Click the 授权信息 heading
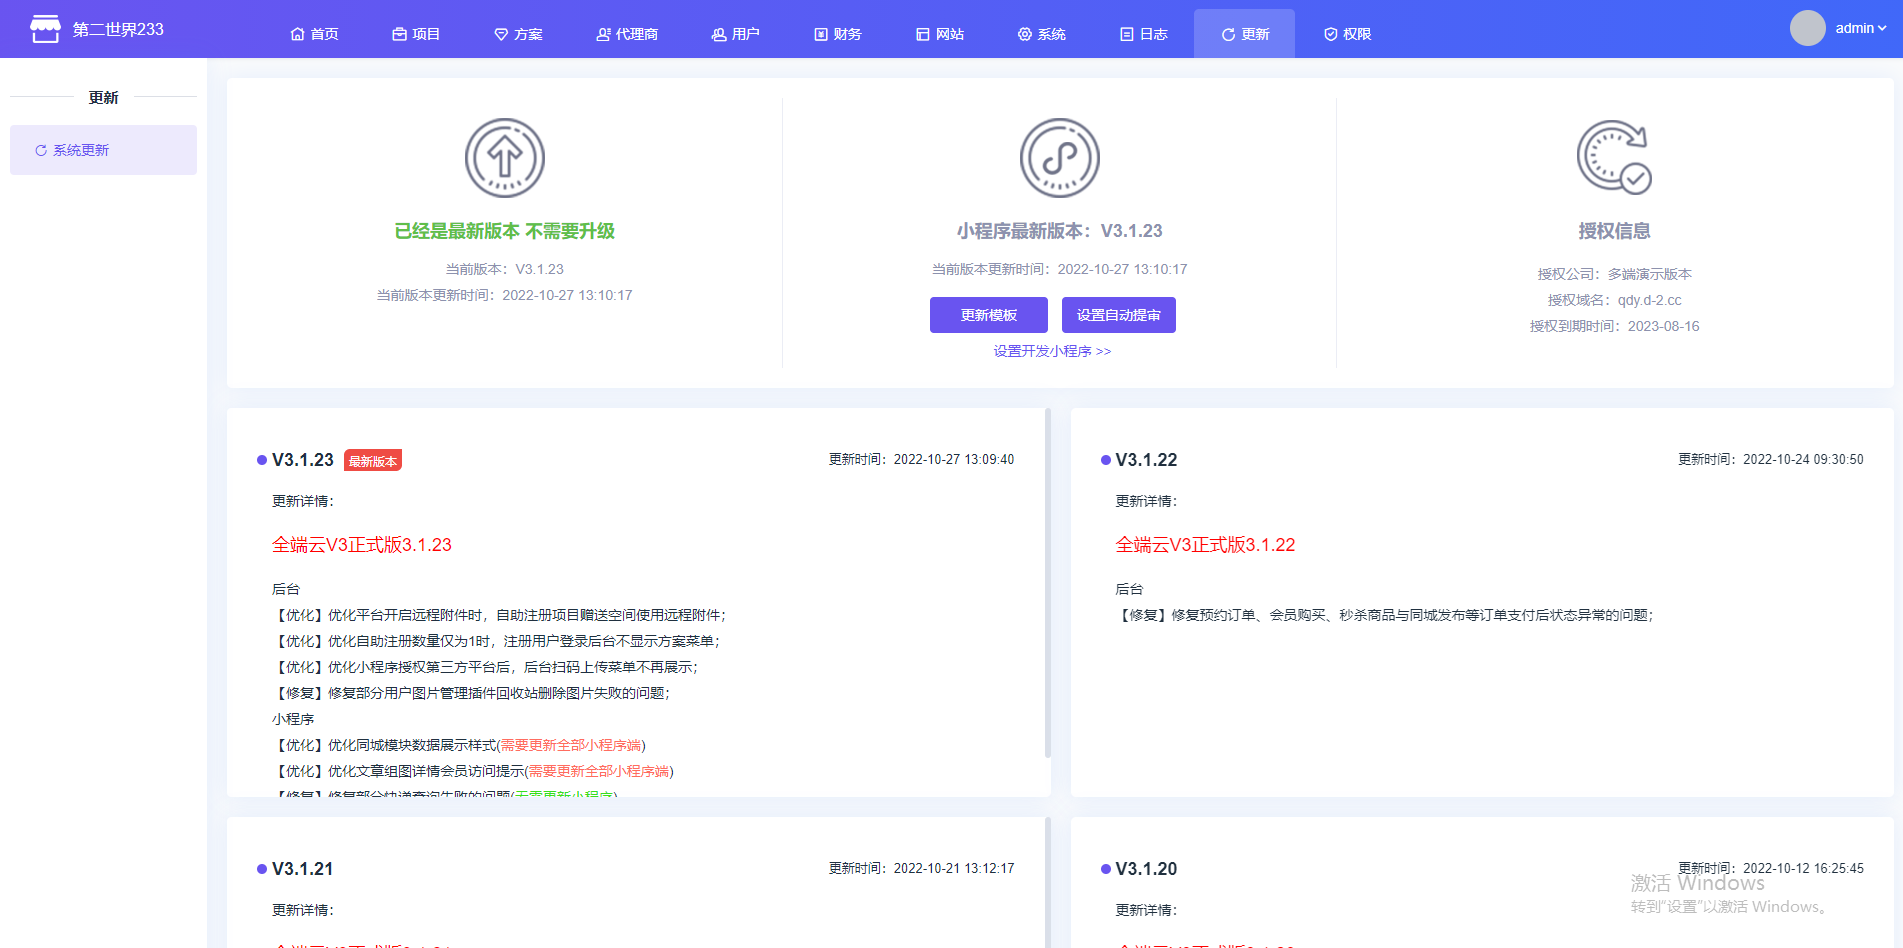1903x948 pixels. coord(1614,231)
